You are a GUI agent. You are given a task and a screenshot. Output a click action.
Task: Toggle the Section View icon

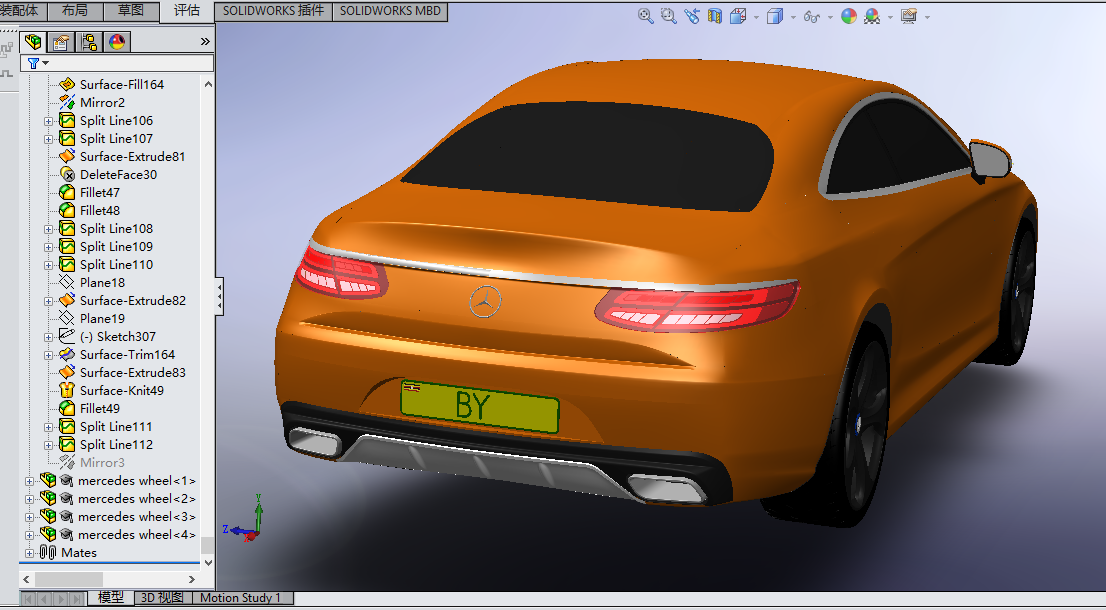pos(715,16)
